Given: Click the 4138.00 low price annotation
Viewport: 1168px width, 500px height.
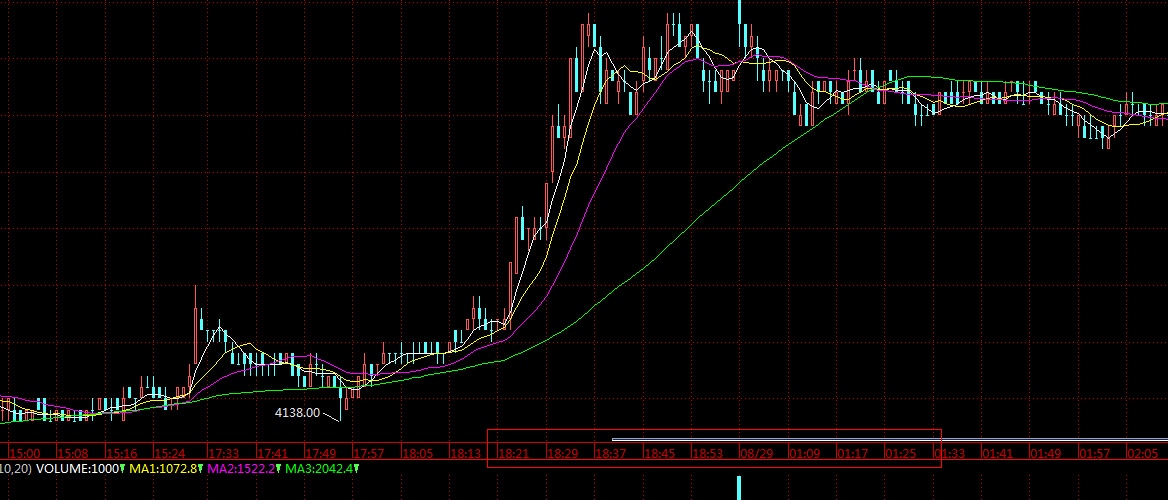Looking at the screenshot, I should tap(297, 412).
